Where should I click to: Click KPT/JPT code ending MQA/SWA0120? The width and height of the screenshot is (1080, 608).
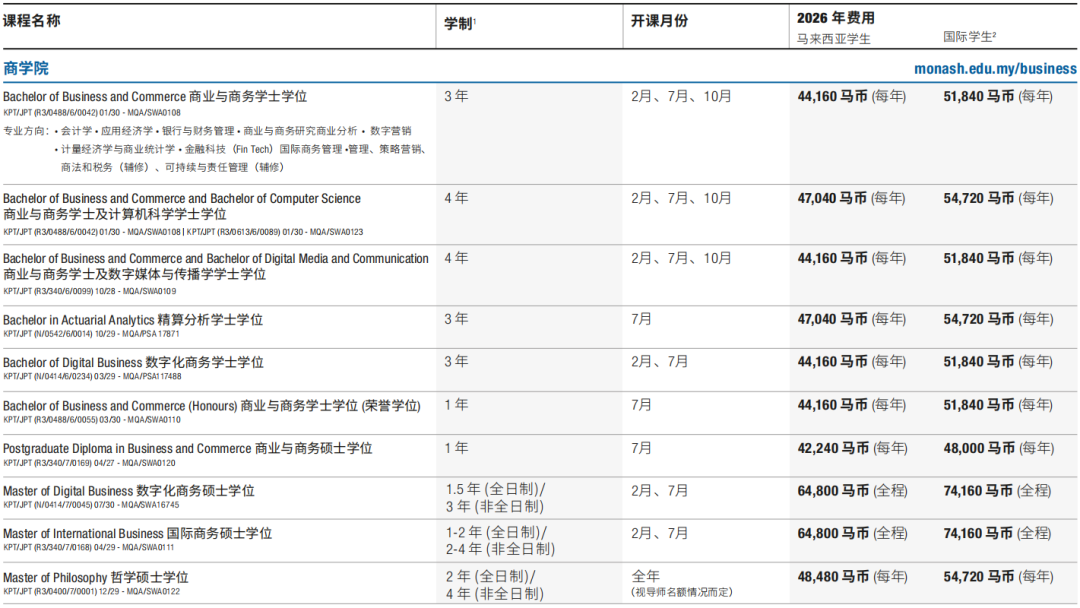pos(89,463)
